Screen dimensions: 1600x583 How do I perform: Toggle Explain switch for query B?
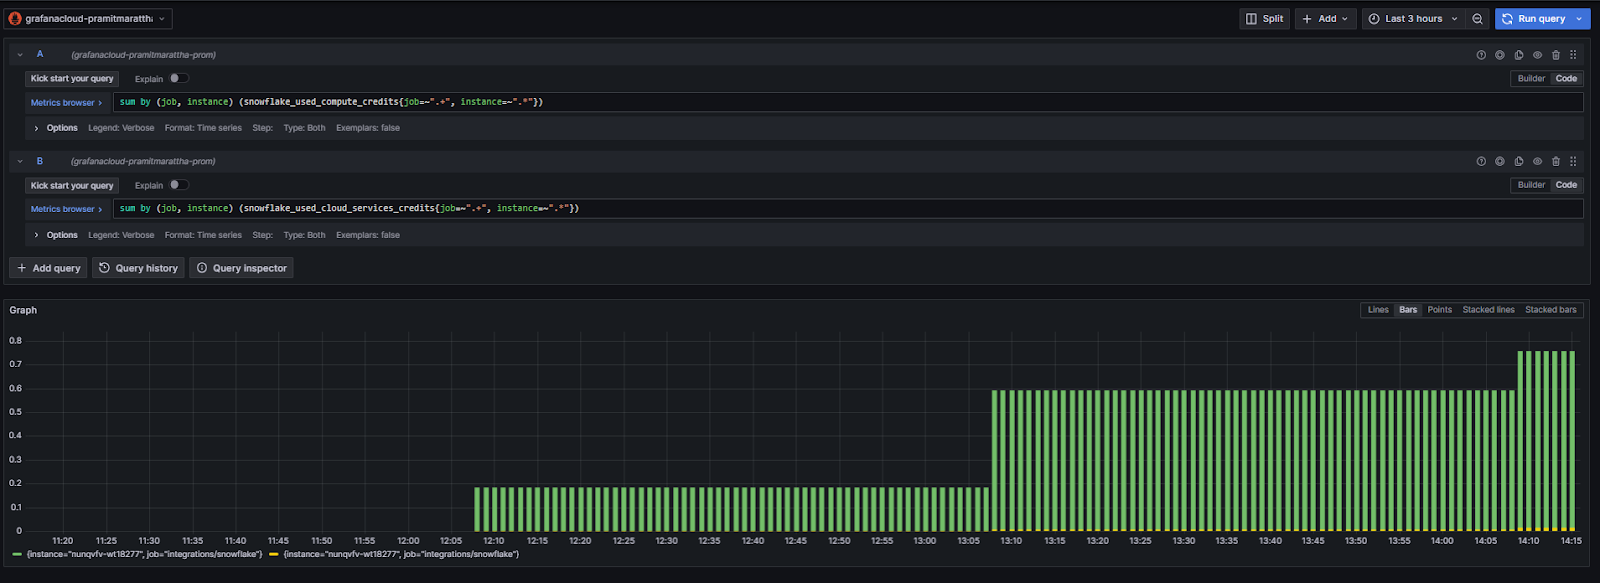point(178,185)
